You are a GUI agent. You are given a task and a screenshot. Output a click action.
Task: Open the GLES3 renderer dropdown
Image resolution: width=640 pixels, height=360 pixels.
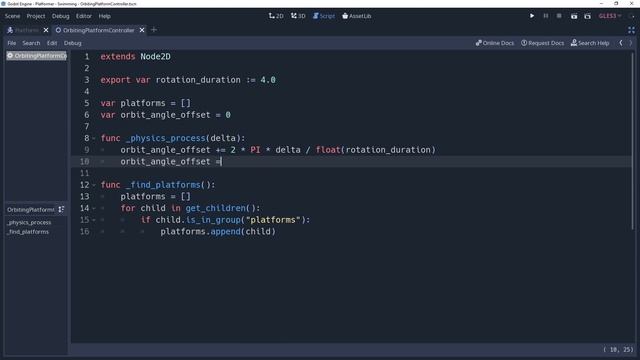pos(610,16)
